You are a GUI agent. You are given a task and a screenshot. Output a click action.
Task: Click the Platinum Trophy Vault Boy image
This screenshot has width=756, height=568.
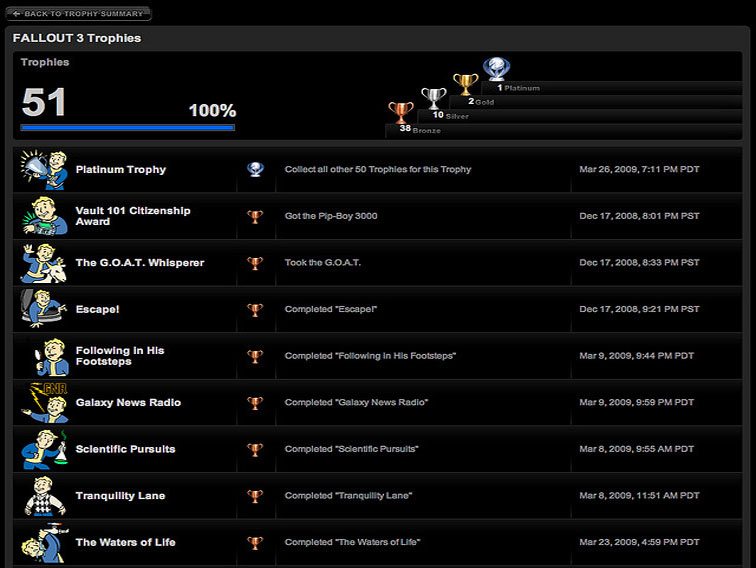44,169
